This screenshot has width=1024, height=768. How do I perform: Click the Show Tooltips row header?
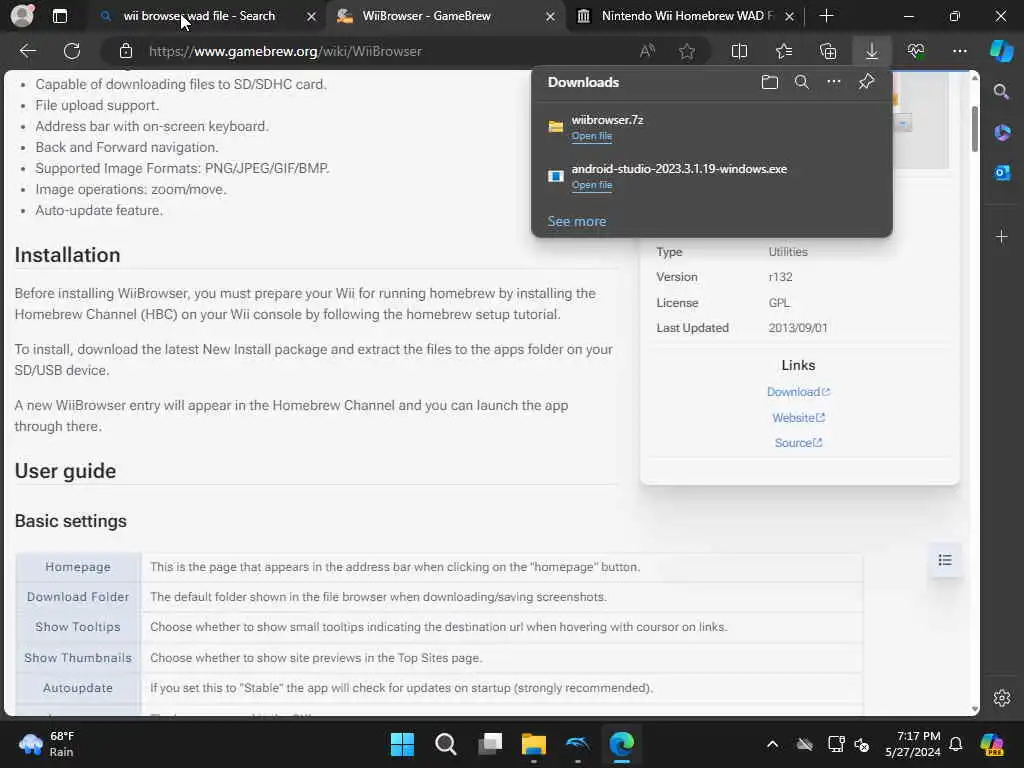78,627
